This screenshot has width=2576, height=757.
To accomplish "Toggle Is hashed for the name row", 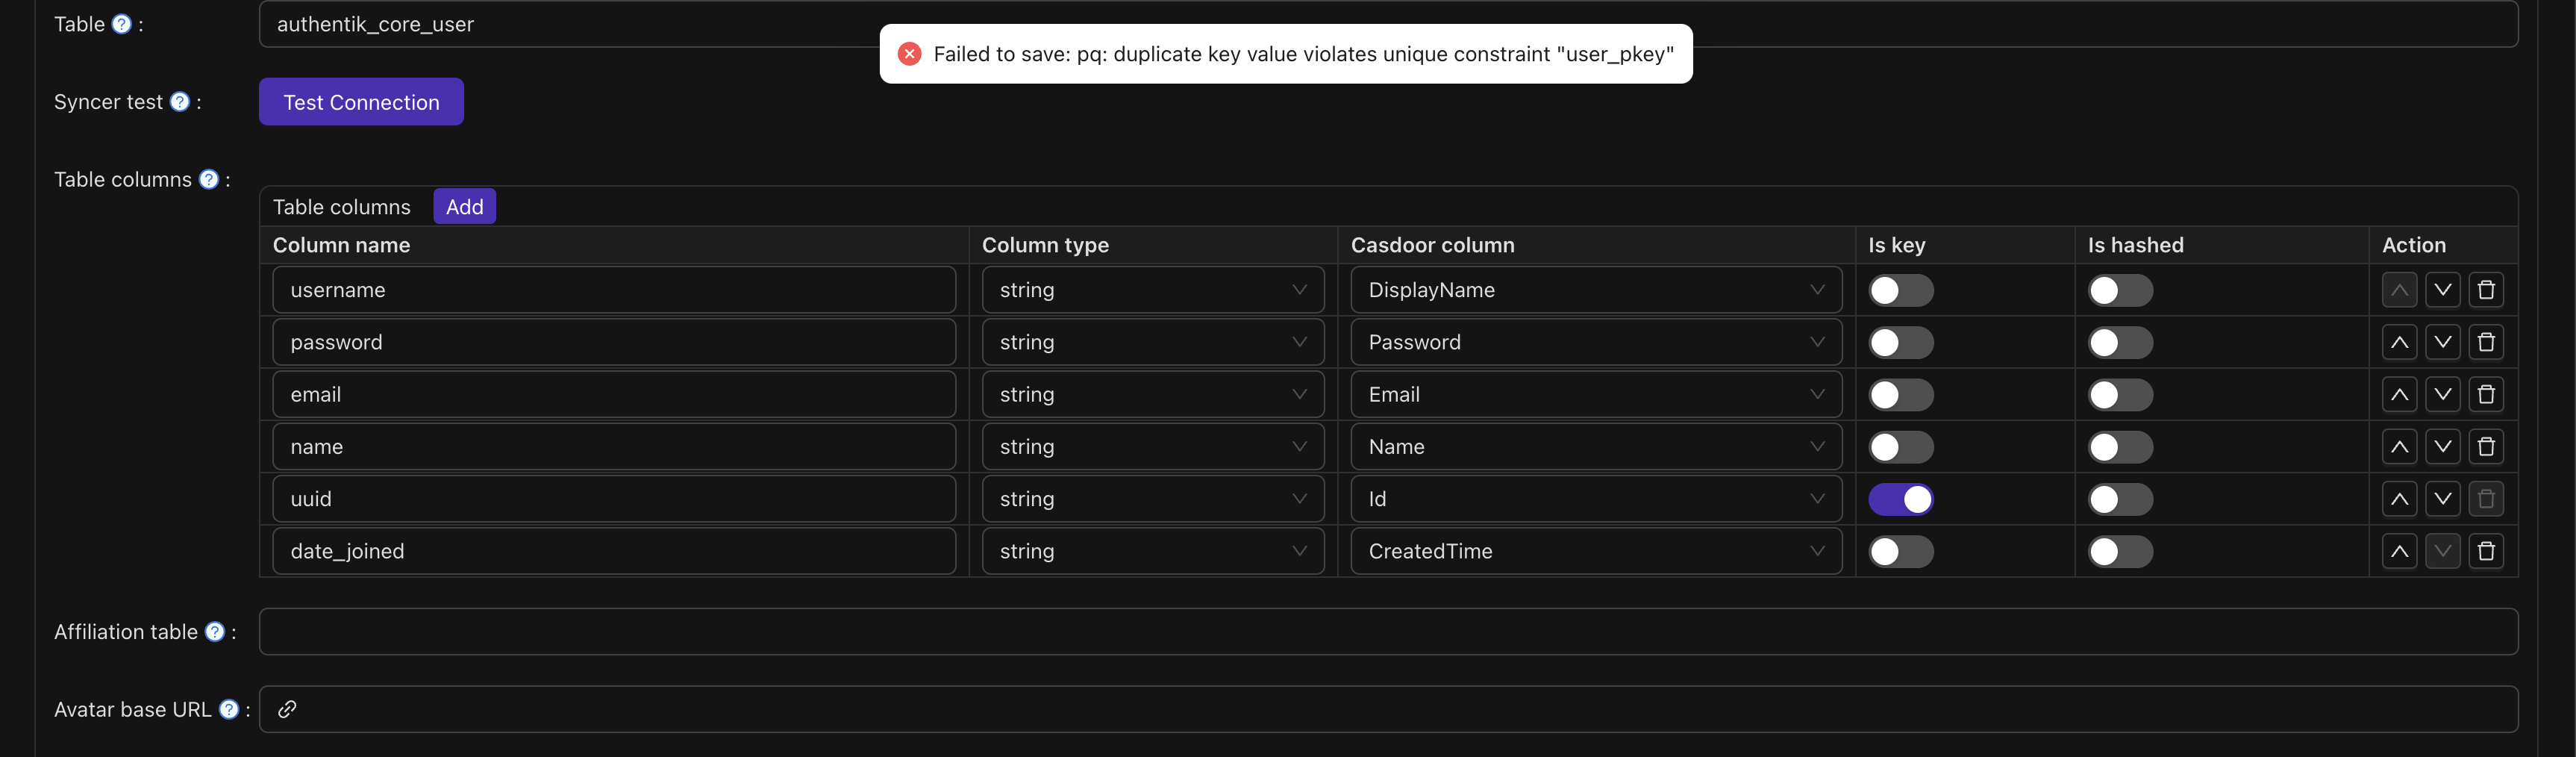I will coord(2120,447).
